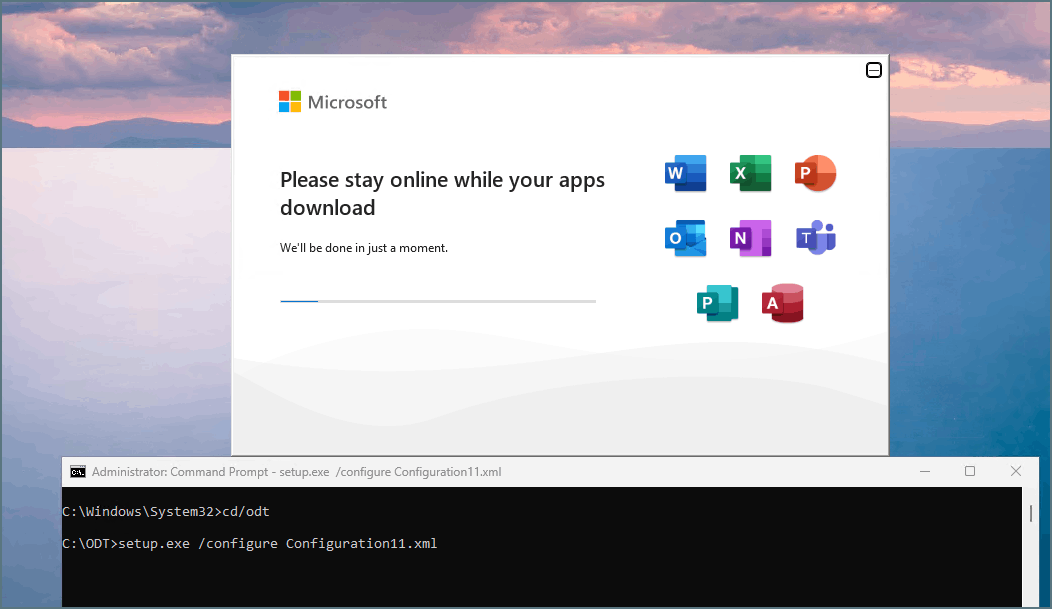Click the 'cd/odt' command line
The image size is (1052, 609).
(166, 511)
